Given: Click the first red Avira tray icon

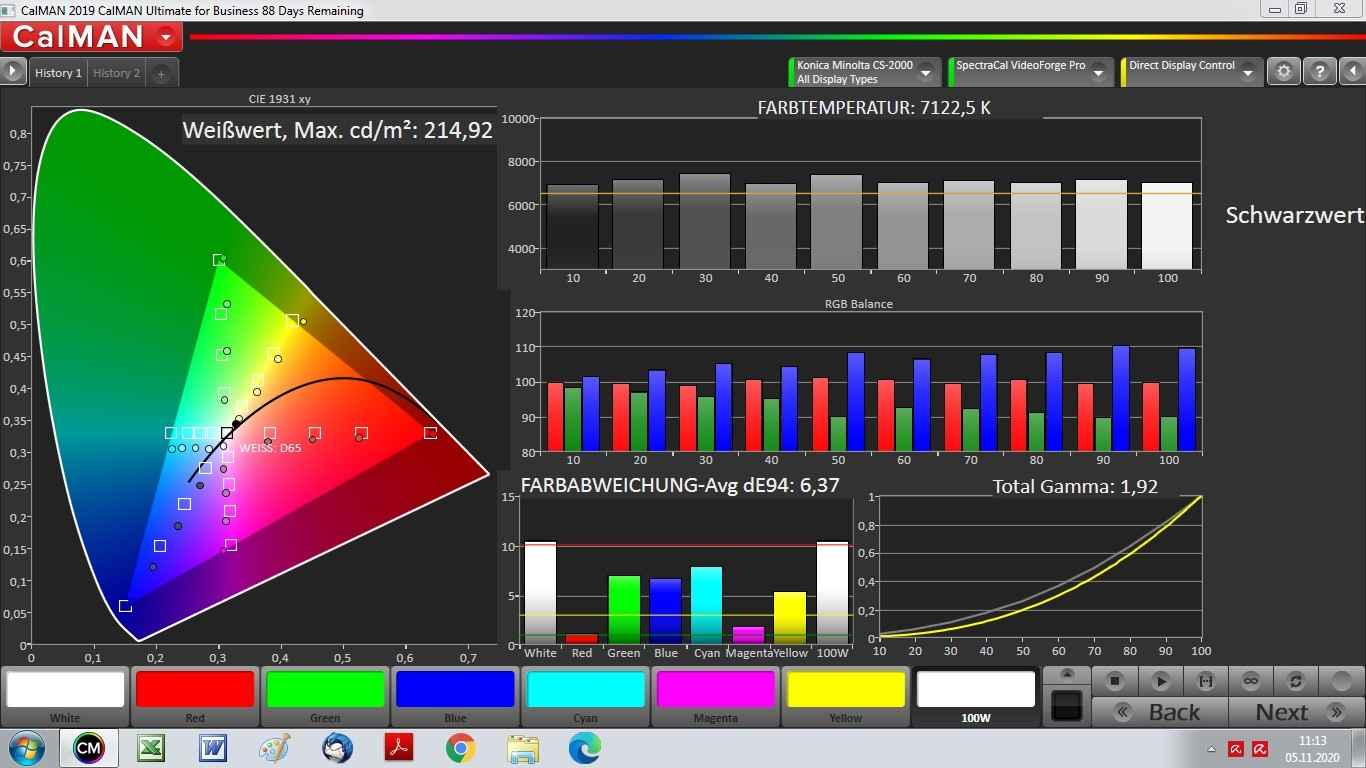Looking at the screenshot, I should tap(1236, 749).
